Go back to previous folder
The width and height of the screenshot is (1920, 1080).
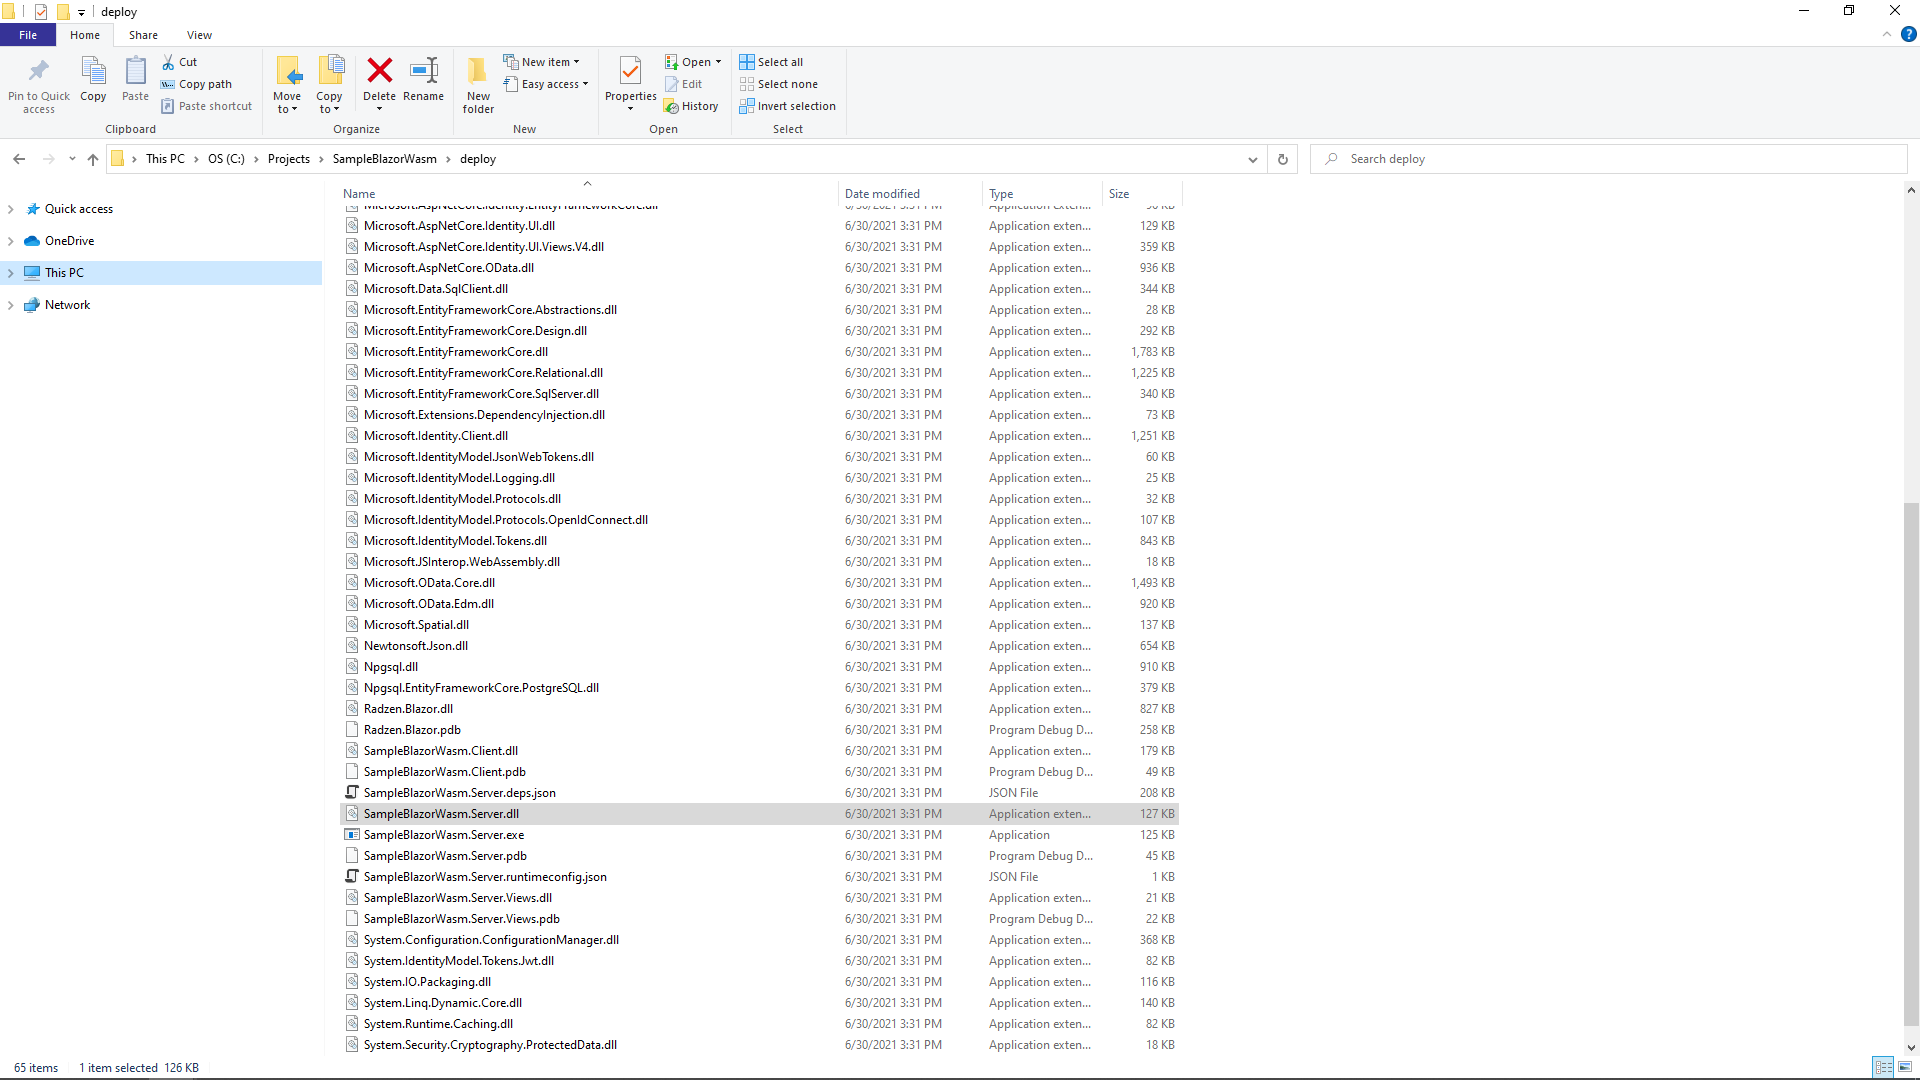[19, 159]
